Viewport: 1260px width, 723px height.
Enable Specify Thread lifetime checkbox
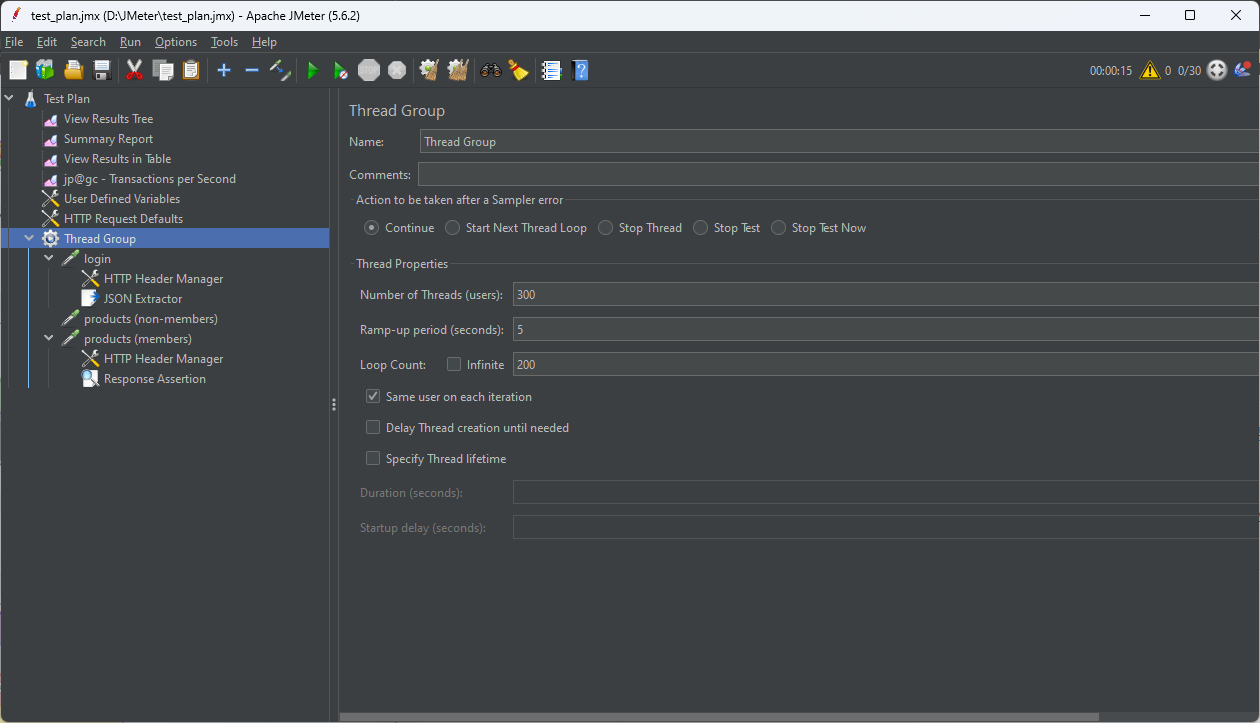coord(373,459)
